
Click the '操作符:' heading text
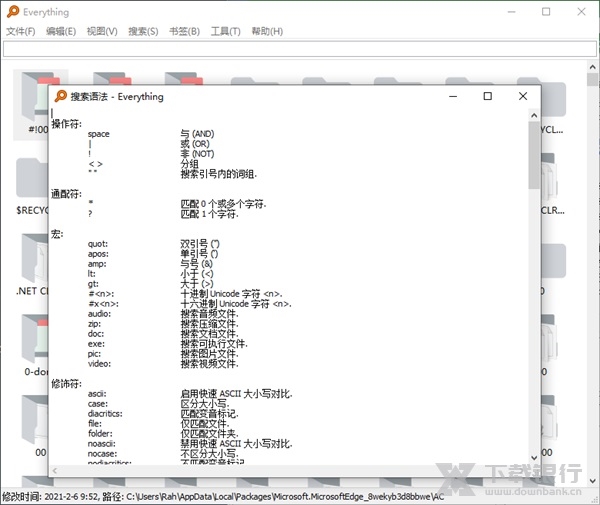[x=67, y=124]
